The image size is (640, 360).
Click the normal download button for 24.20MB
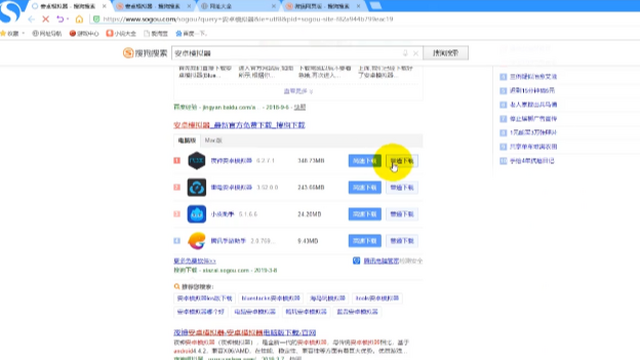[x=402, y=214]
